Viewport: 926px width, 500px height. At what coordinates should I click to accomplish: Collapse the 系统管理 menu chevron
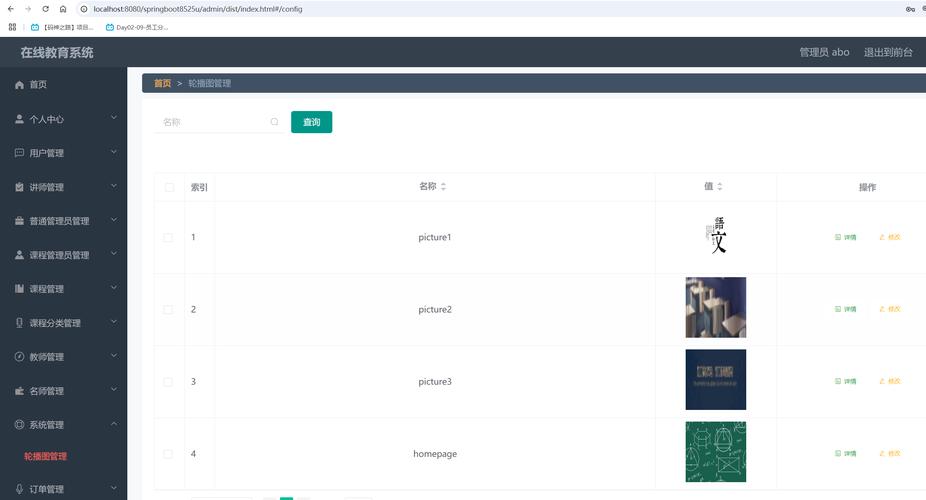pyautogui.click(x=114, y=424)
